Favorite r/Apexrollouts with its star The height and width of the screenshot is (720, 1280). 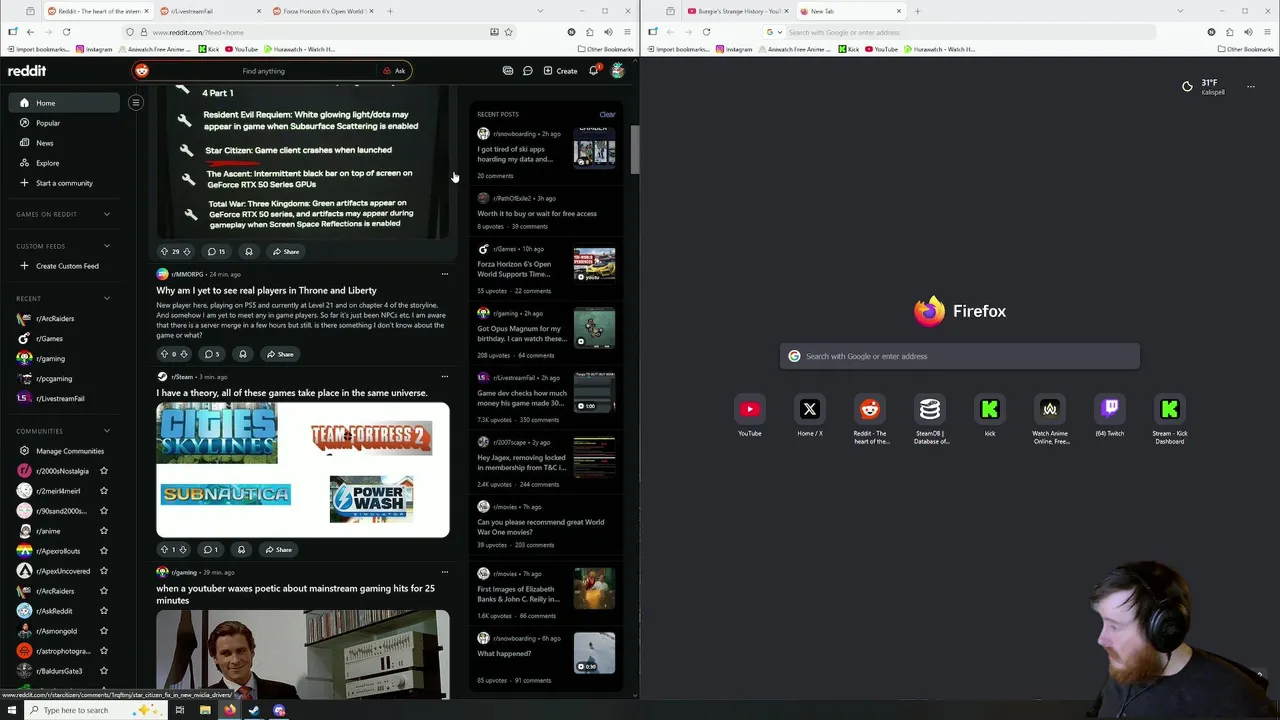click(x=103, y=551)
